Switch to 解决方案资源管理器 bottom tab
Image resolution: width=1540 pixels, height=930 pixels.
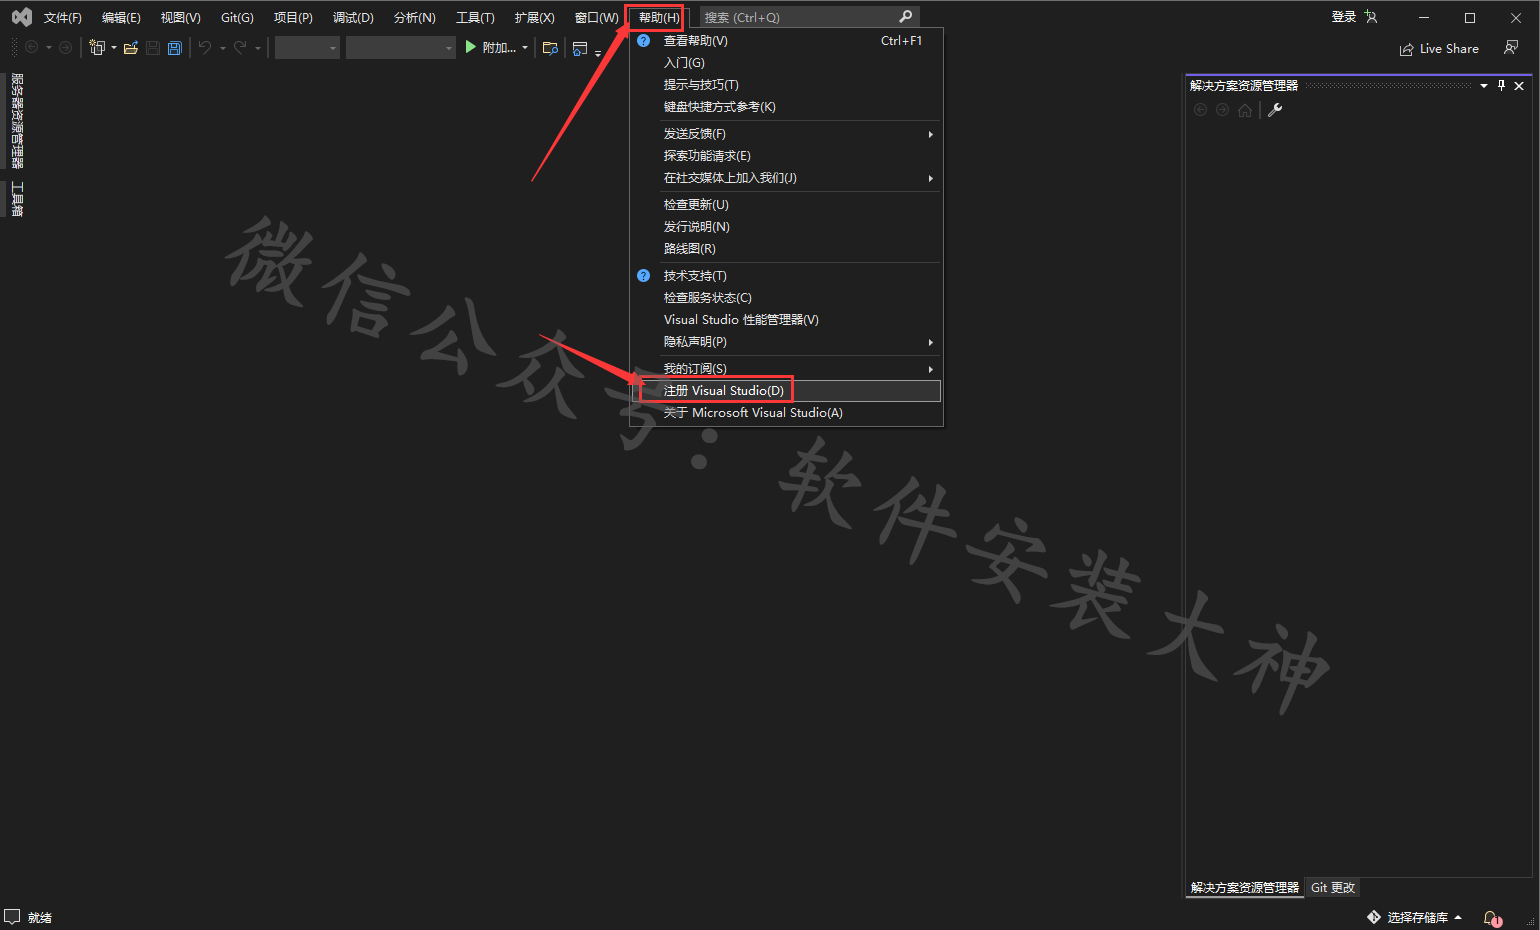pyautogui.click(x=1245, y=888)
